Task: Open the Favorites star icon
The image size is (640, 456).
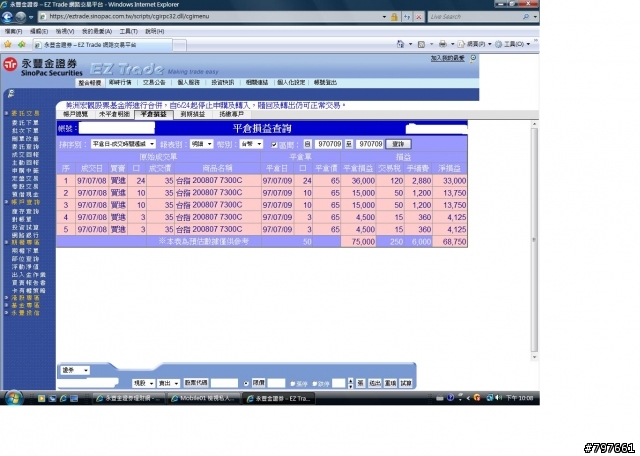Action: pyautogui.click(x=7, y=44)
